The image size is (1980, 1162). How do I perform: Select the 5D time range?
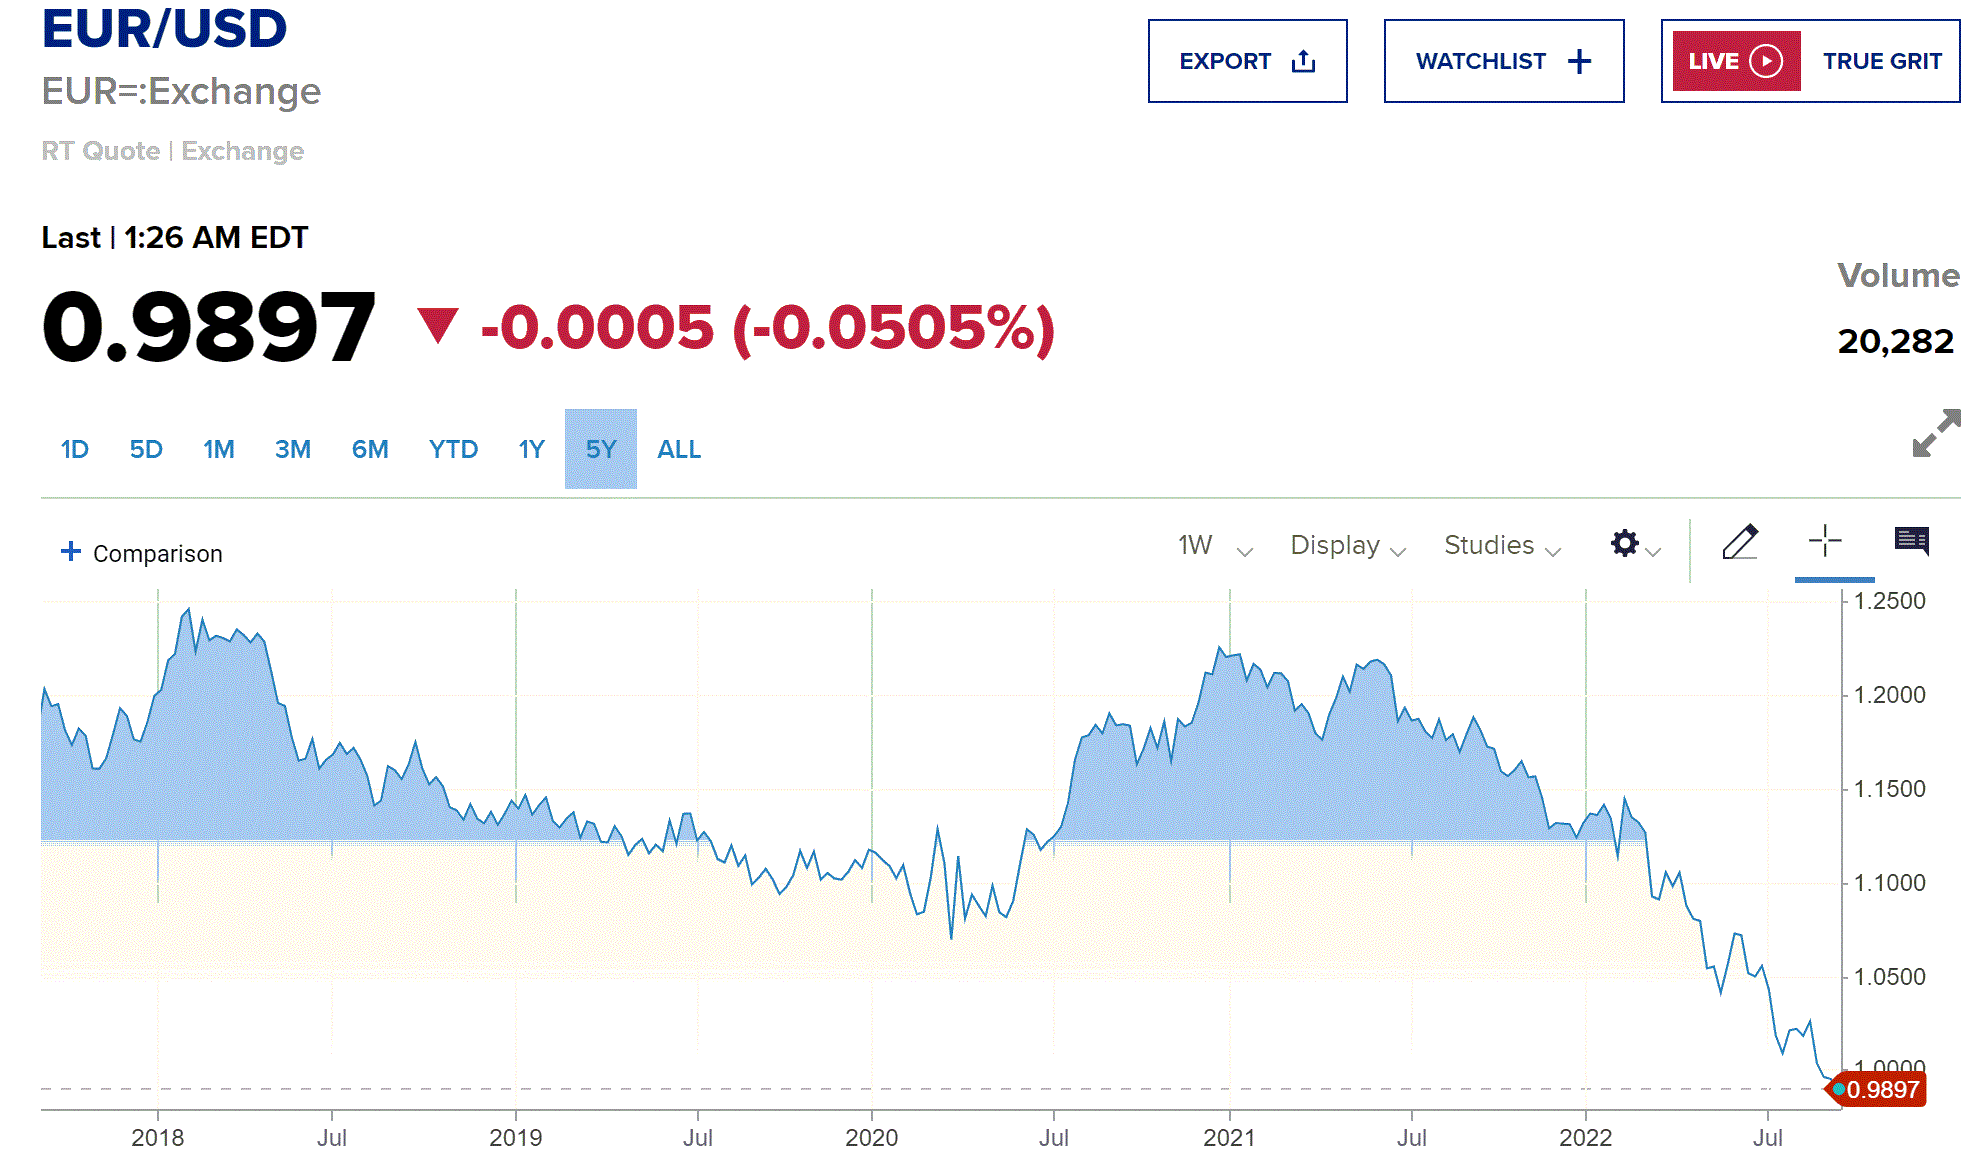click(x=146, y=449)
